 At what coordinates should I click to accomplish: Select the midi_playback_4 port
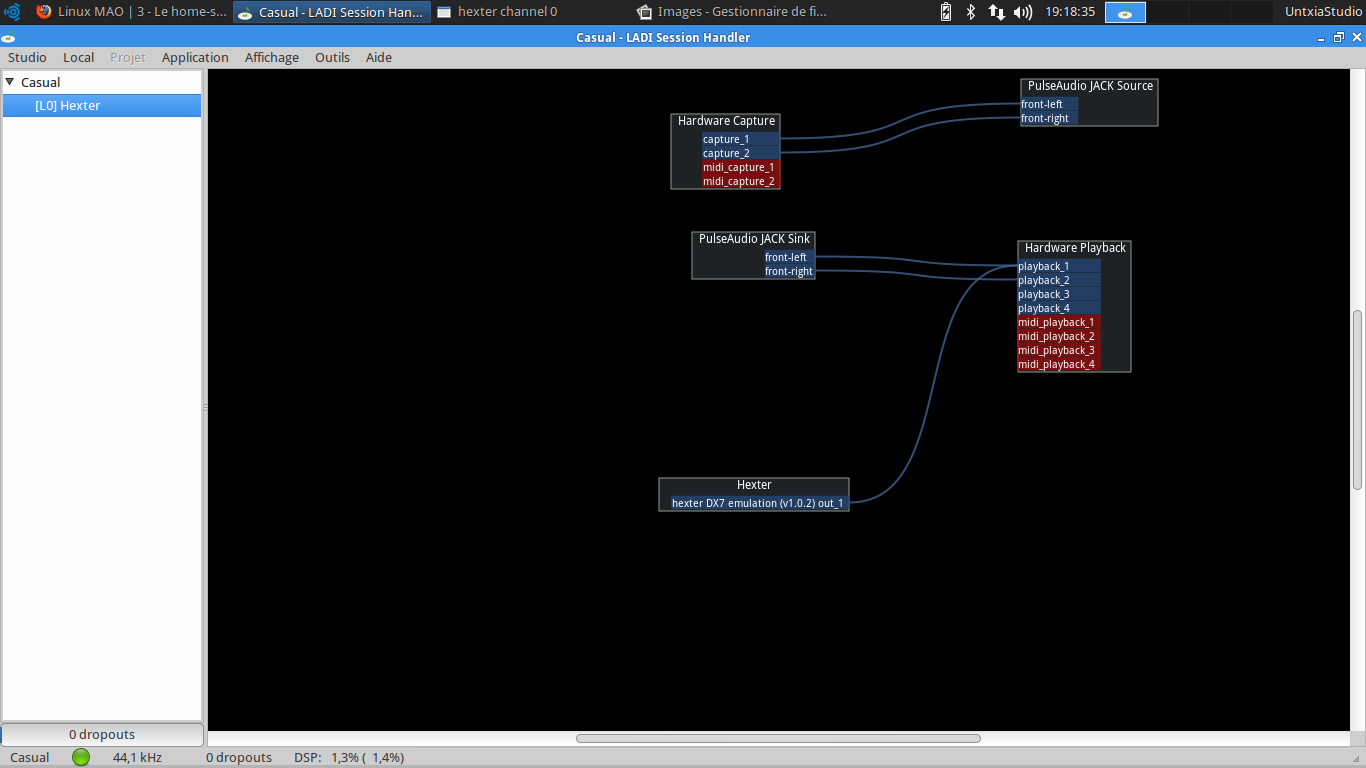point(1059,364)
